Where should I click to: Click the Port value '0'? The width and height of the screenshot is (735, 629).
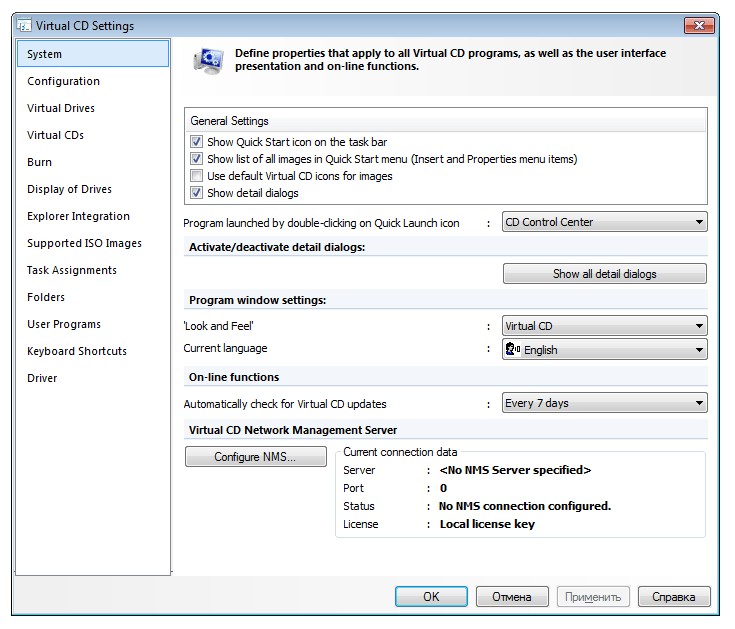coord(443,488)
